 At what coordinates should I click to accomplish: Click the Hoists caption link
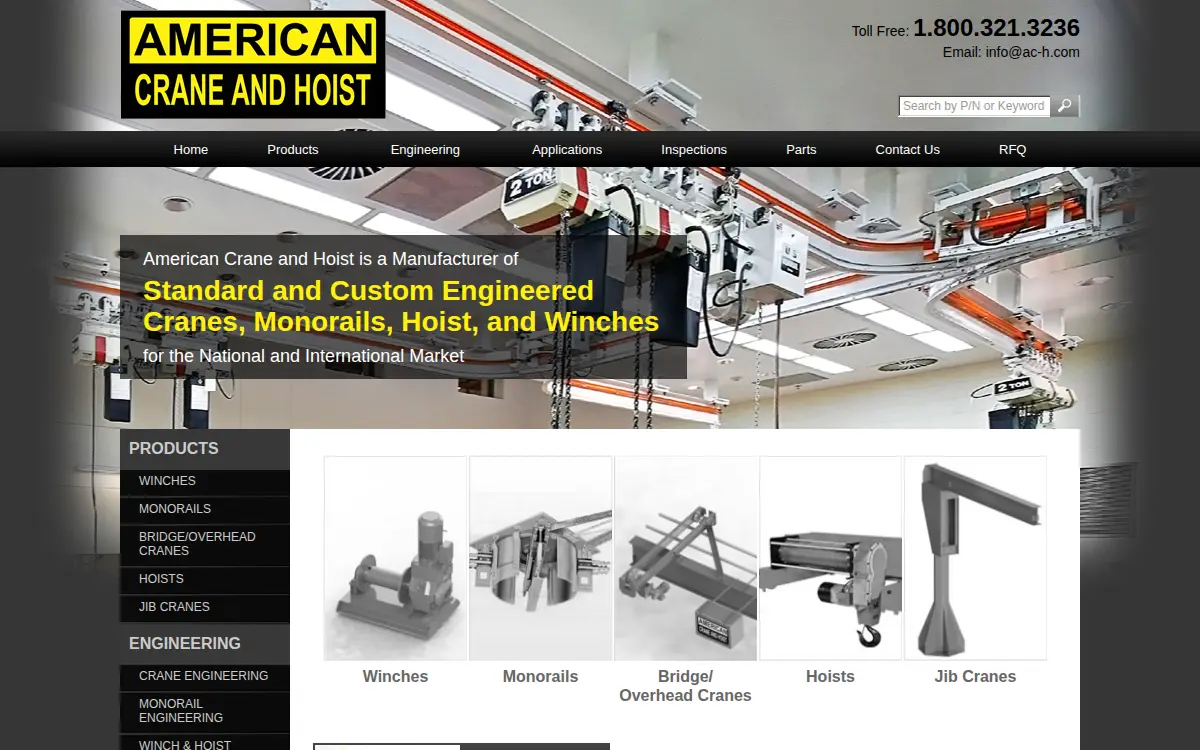click(x=830, y=677)
